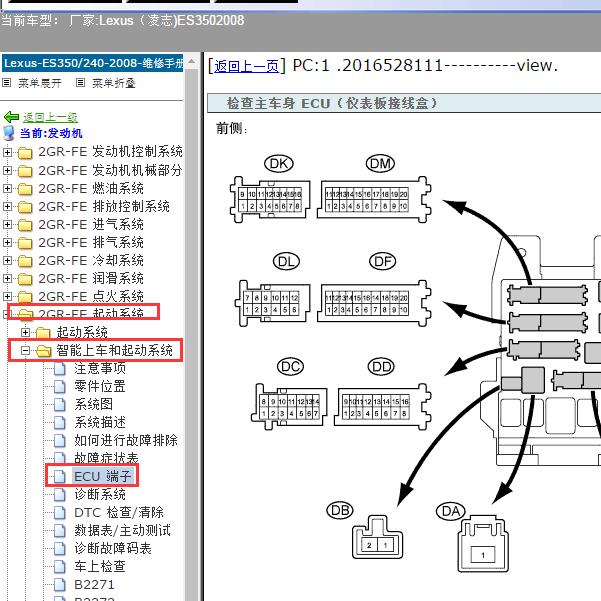Open the B2271 trouble code page

click(x=94, y=585)
